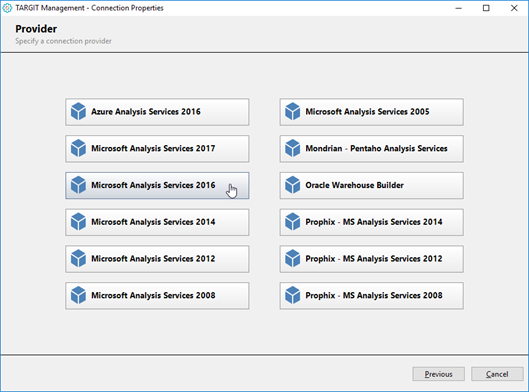Select Microsoft Analysis Services 2017 provider
529x392 pixels.
point(157,149)
